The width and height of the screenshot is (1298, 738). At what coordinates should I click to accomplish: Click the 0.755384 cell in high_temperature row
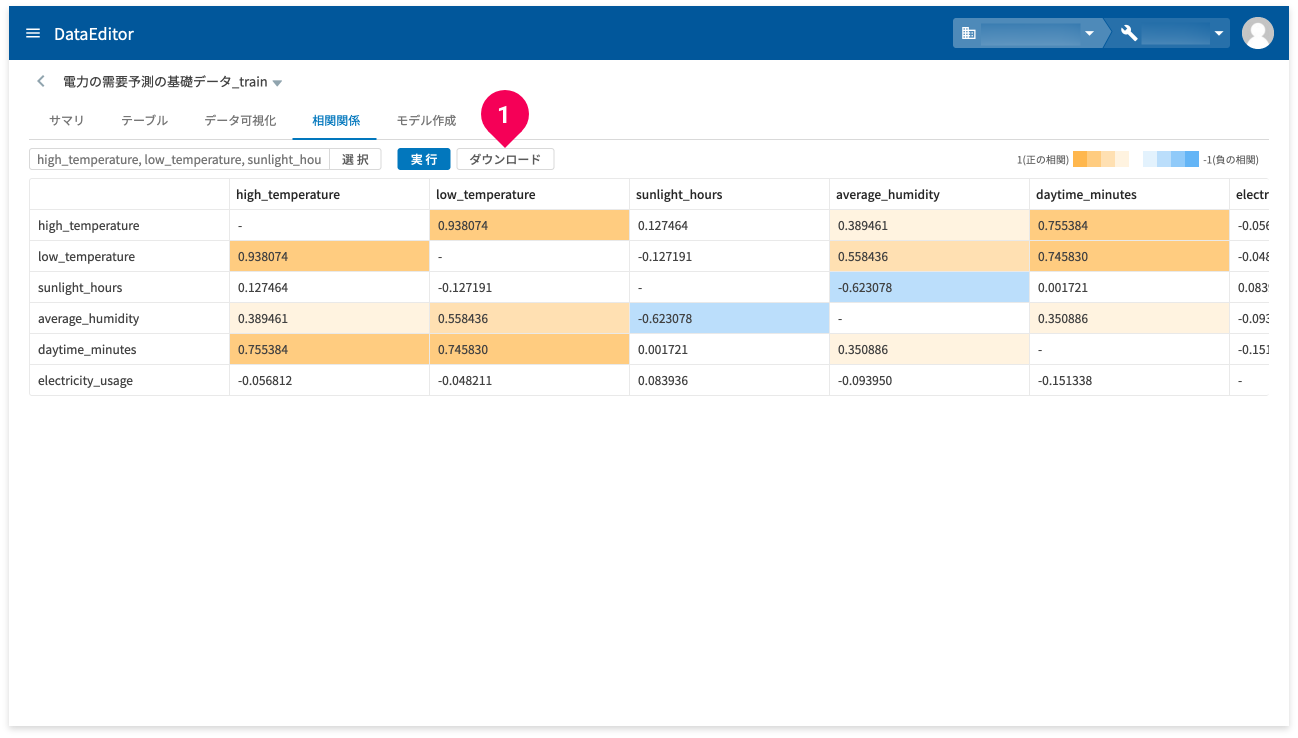coord(1129,225)
